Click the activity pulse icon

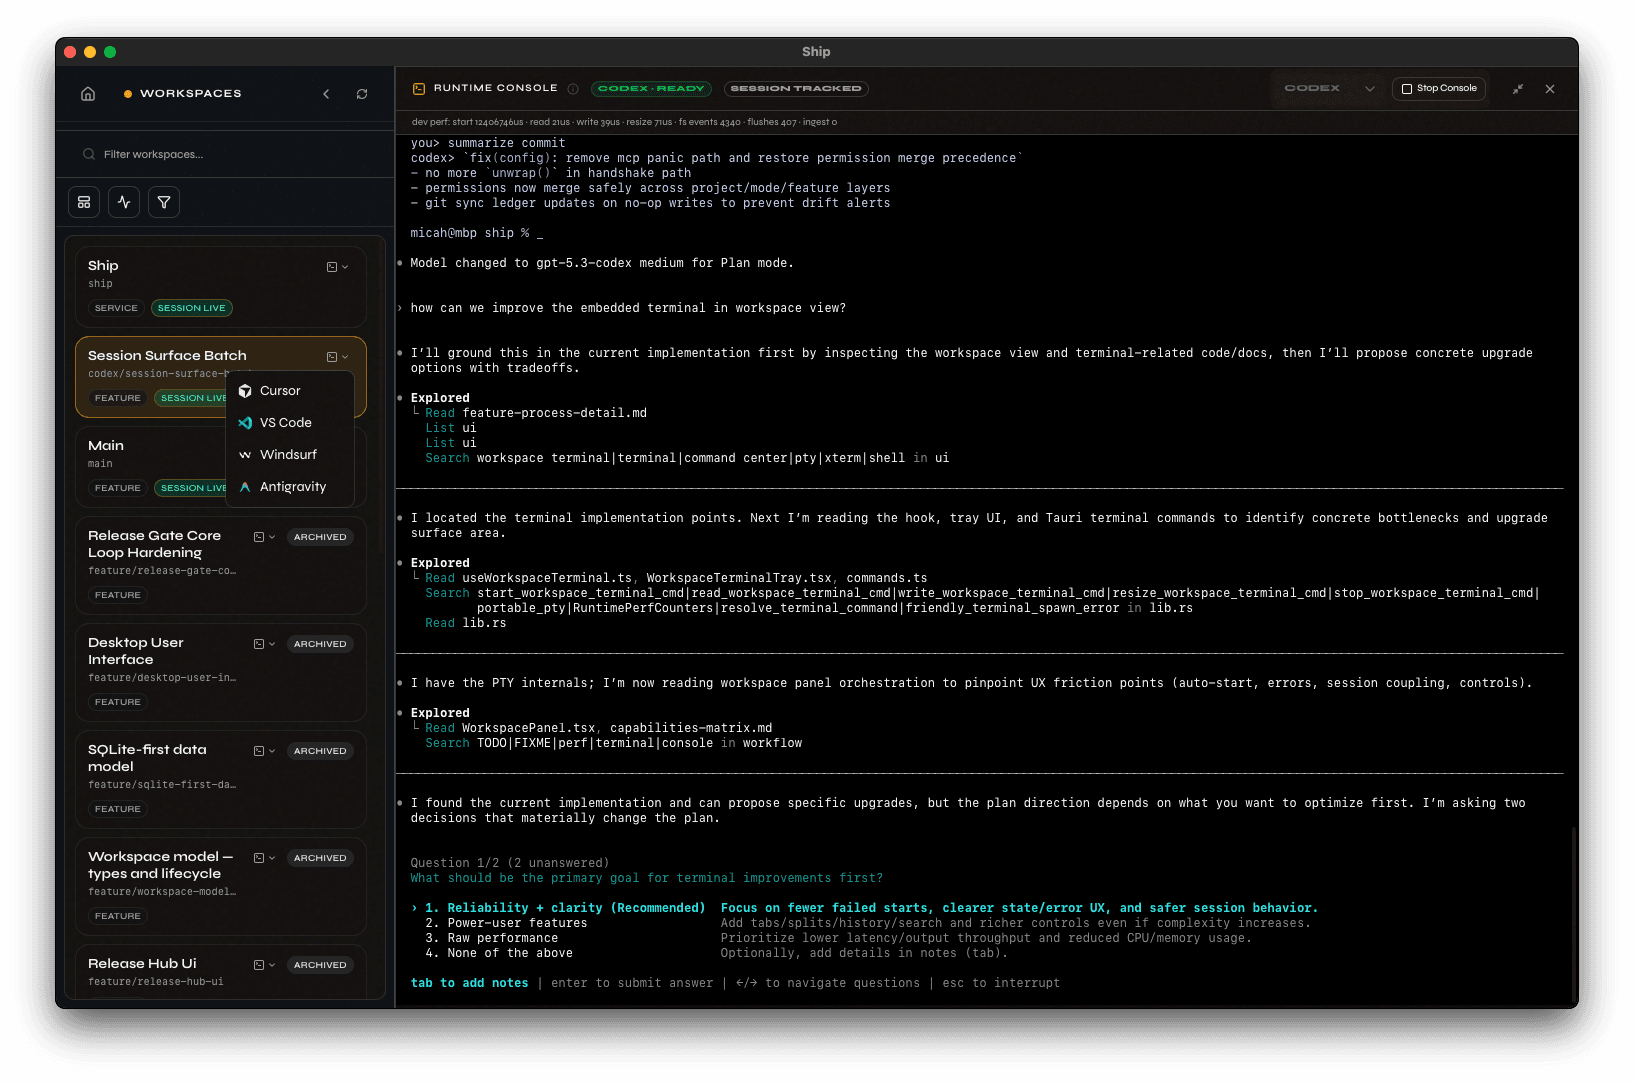pos(124,201)
